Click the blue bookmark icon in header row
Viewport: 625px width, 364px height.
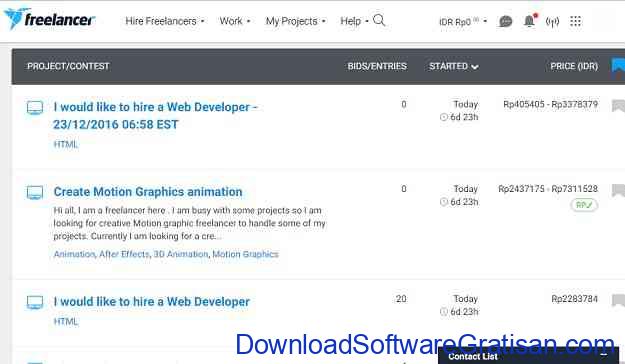coord(618,66)
